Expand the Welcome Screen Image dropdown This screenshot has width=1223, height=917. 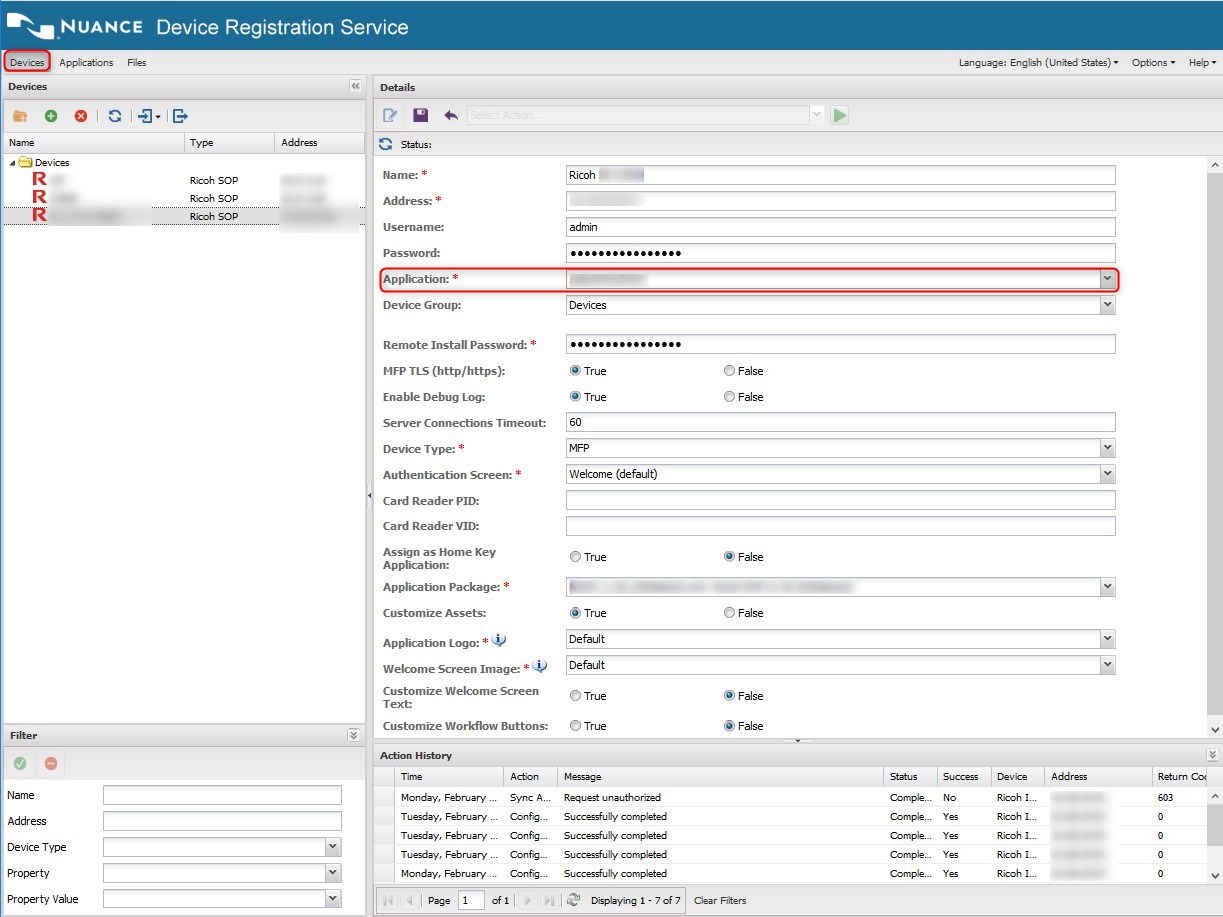(1107, 665)
